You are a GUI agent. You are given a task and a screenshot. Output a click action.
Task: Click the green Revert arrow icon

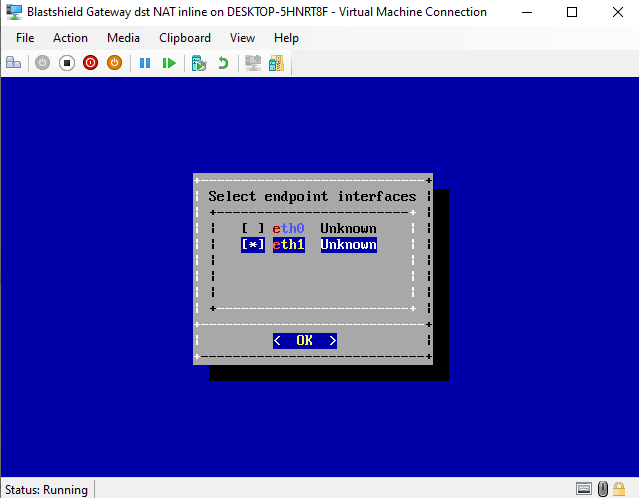click(x=223, y=63)
